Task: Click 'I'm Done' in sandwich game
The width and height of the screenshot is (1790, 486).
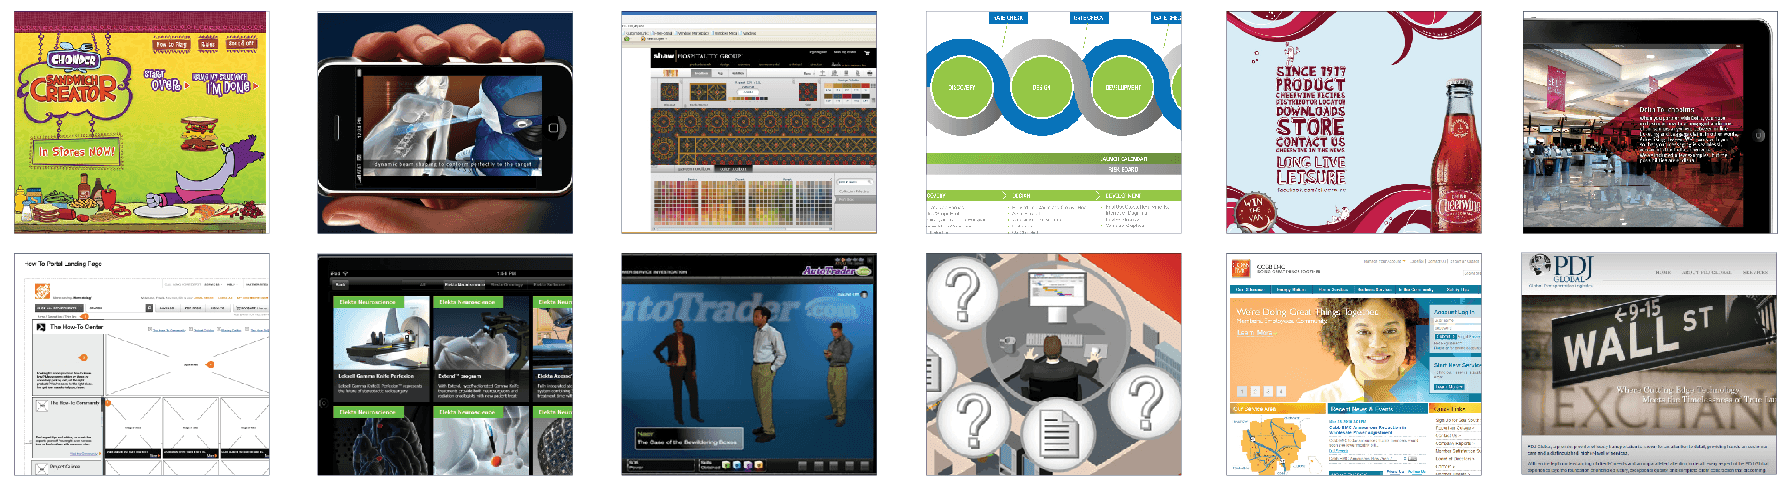Action: coord(227,87)
